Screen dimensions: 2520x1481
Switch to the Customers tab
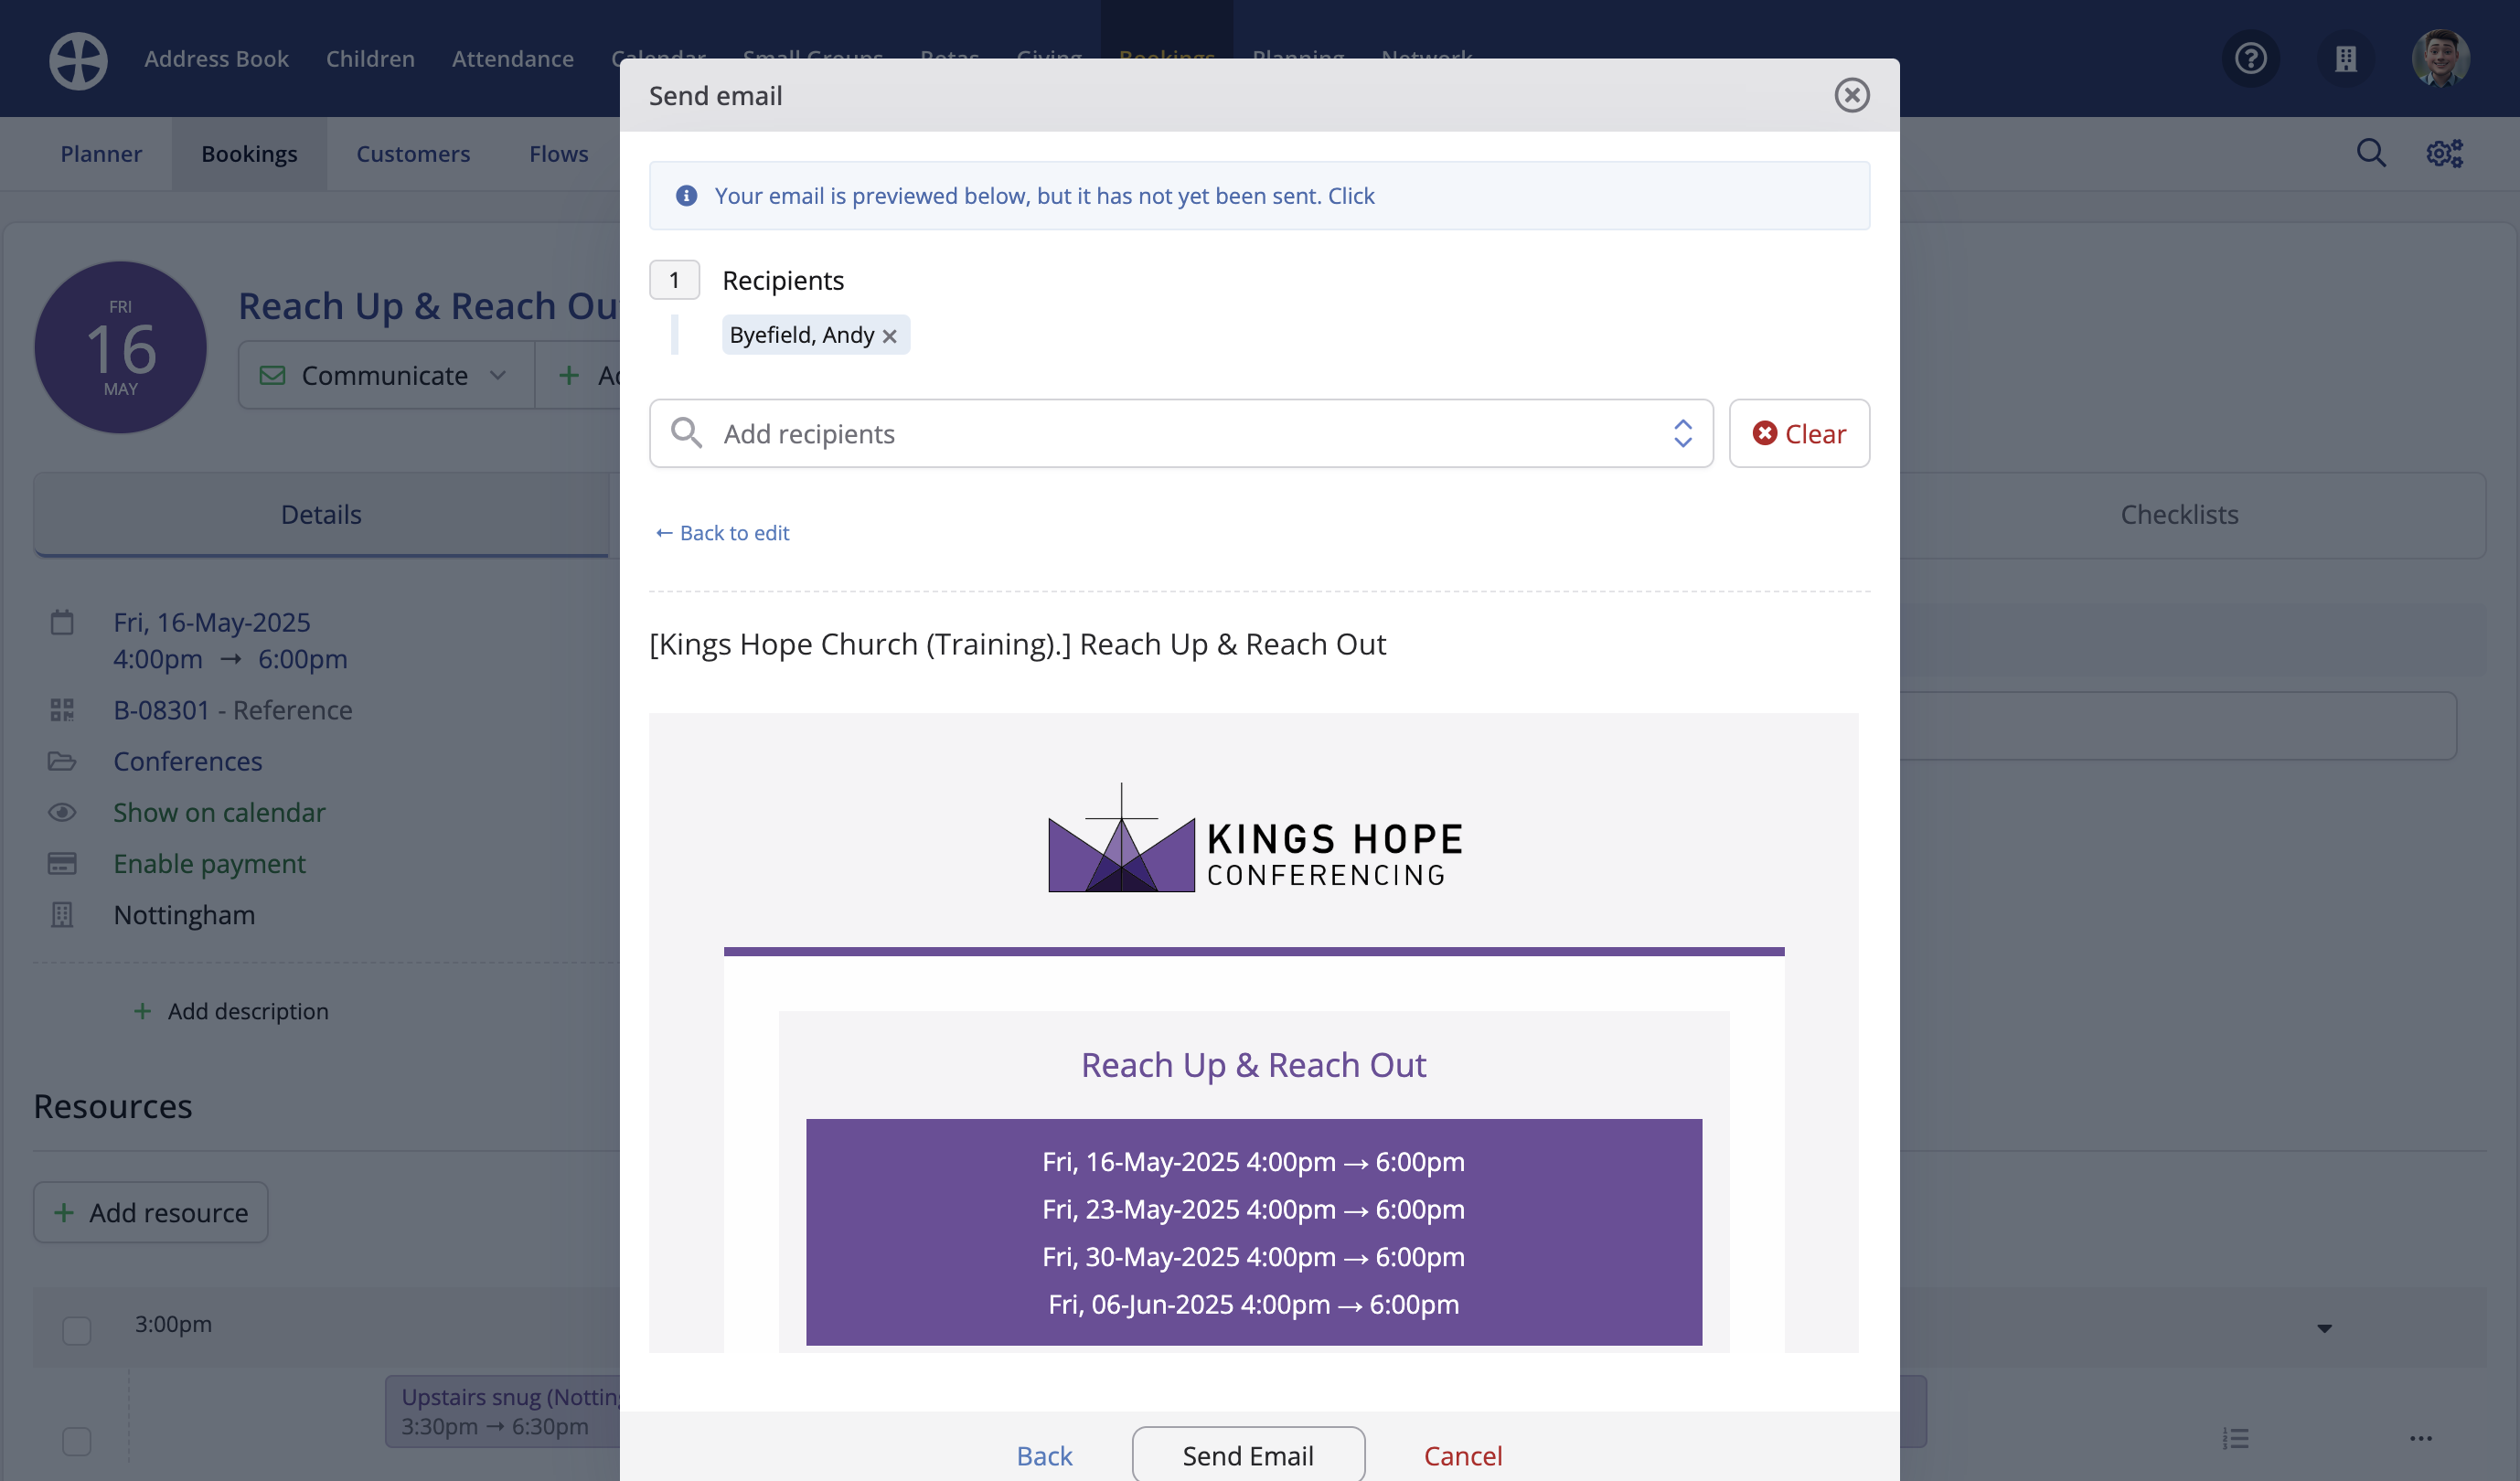coord(413,153)
